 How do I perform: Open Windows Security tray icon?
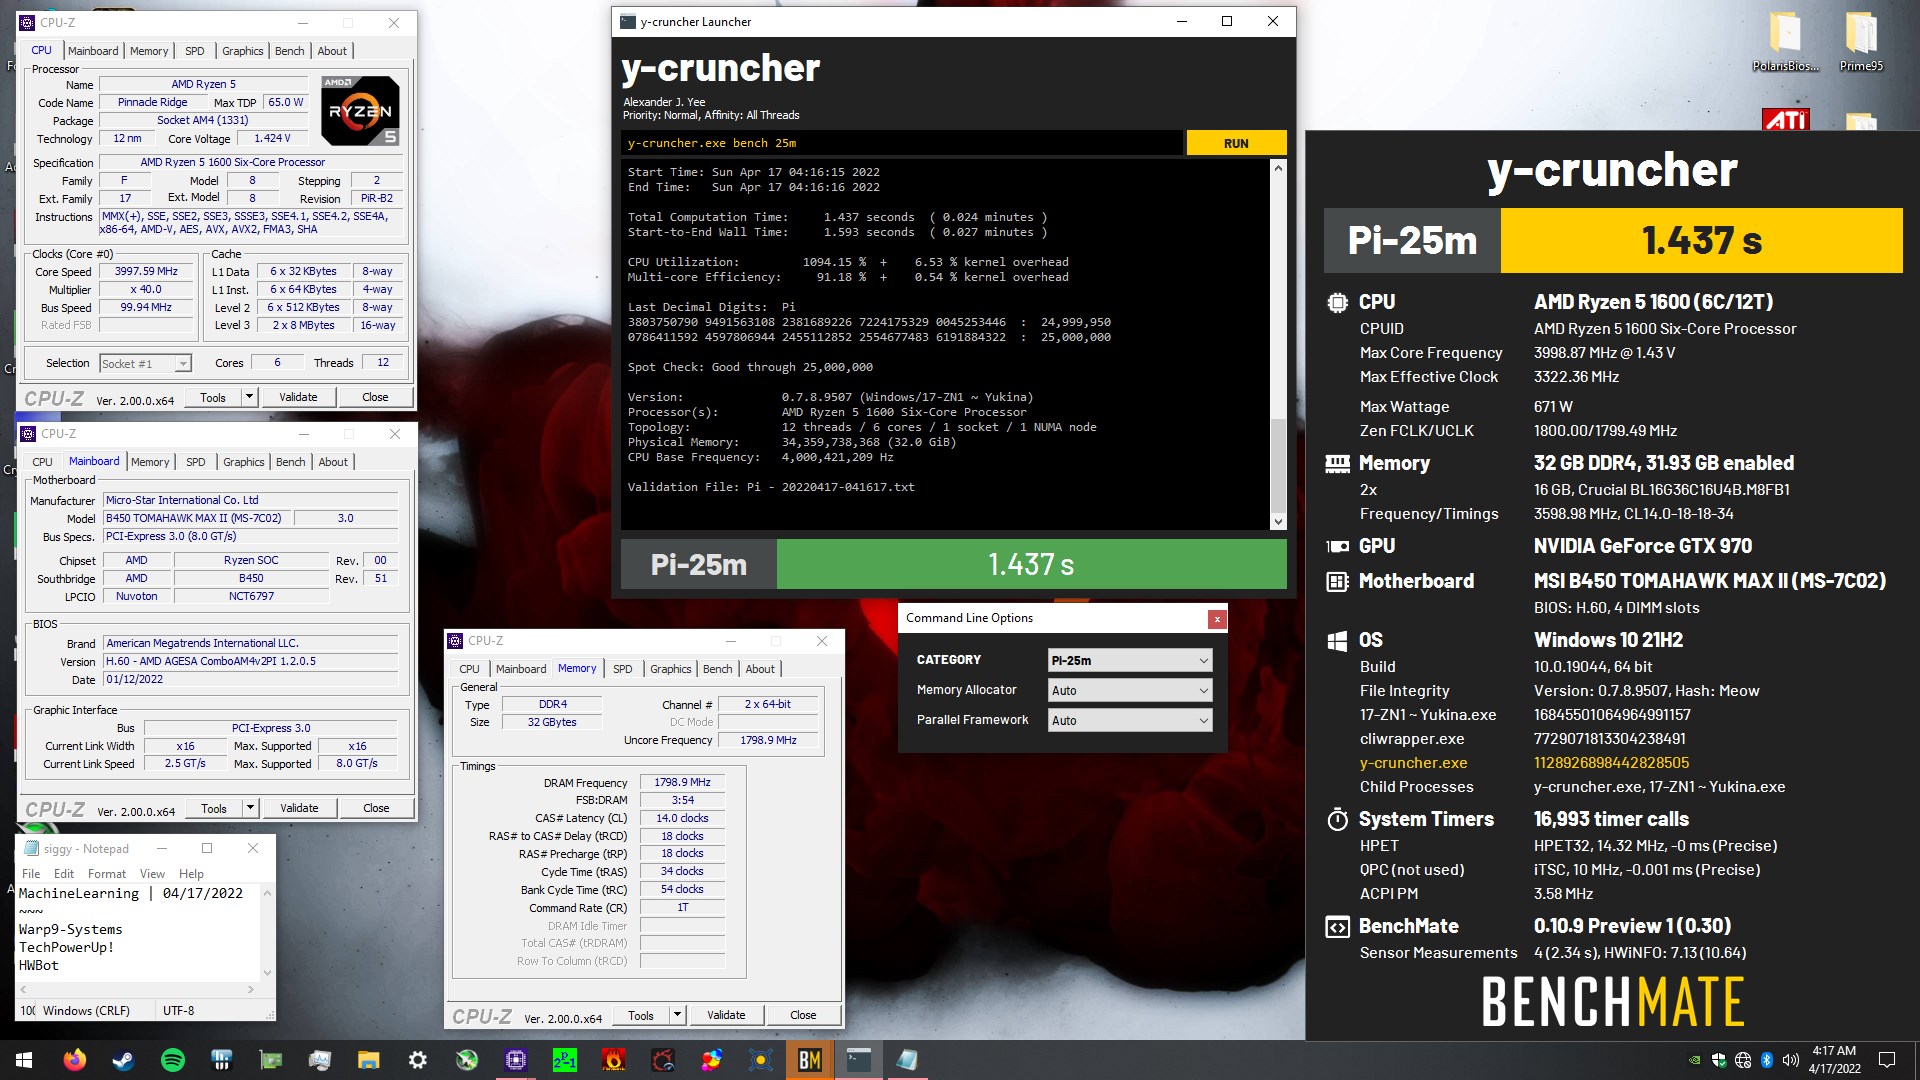(x=1718, y=1060)
